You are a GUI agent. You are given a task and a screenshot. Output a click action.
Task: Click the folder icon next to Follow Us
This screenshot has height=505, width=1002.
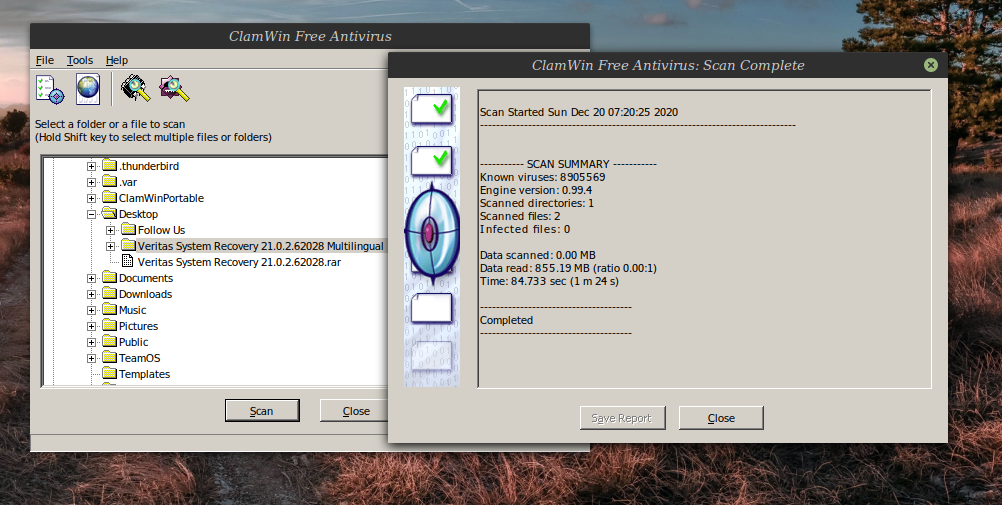[x=128, y=229]
